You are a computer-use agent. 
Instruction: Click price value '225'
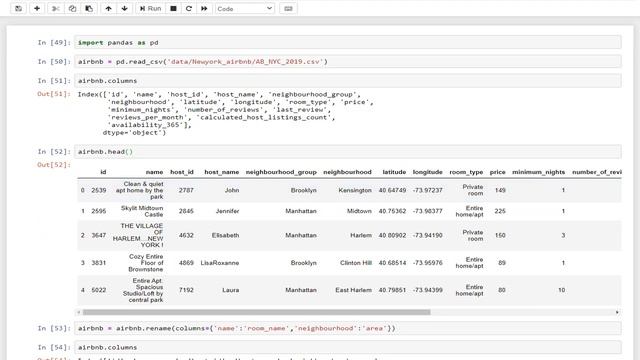tap(500, 211)
